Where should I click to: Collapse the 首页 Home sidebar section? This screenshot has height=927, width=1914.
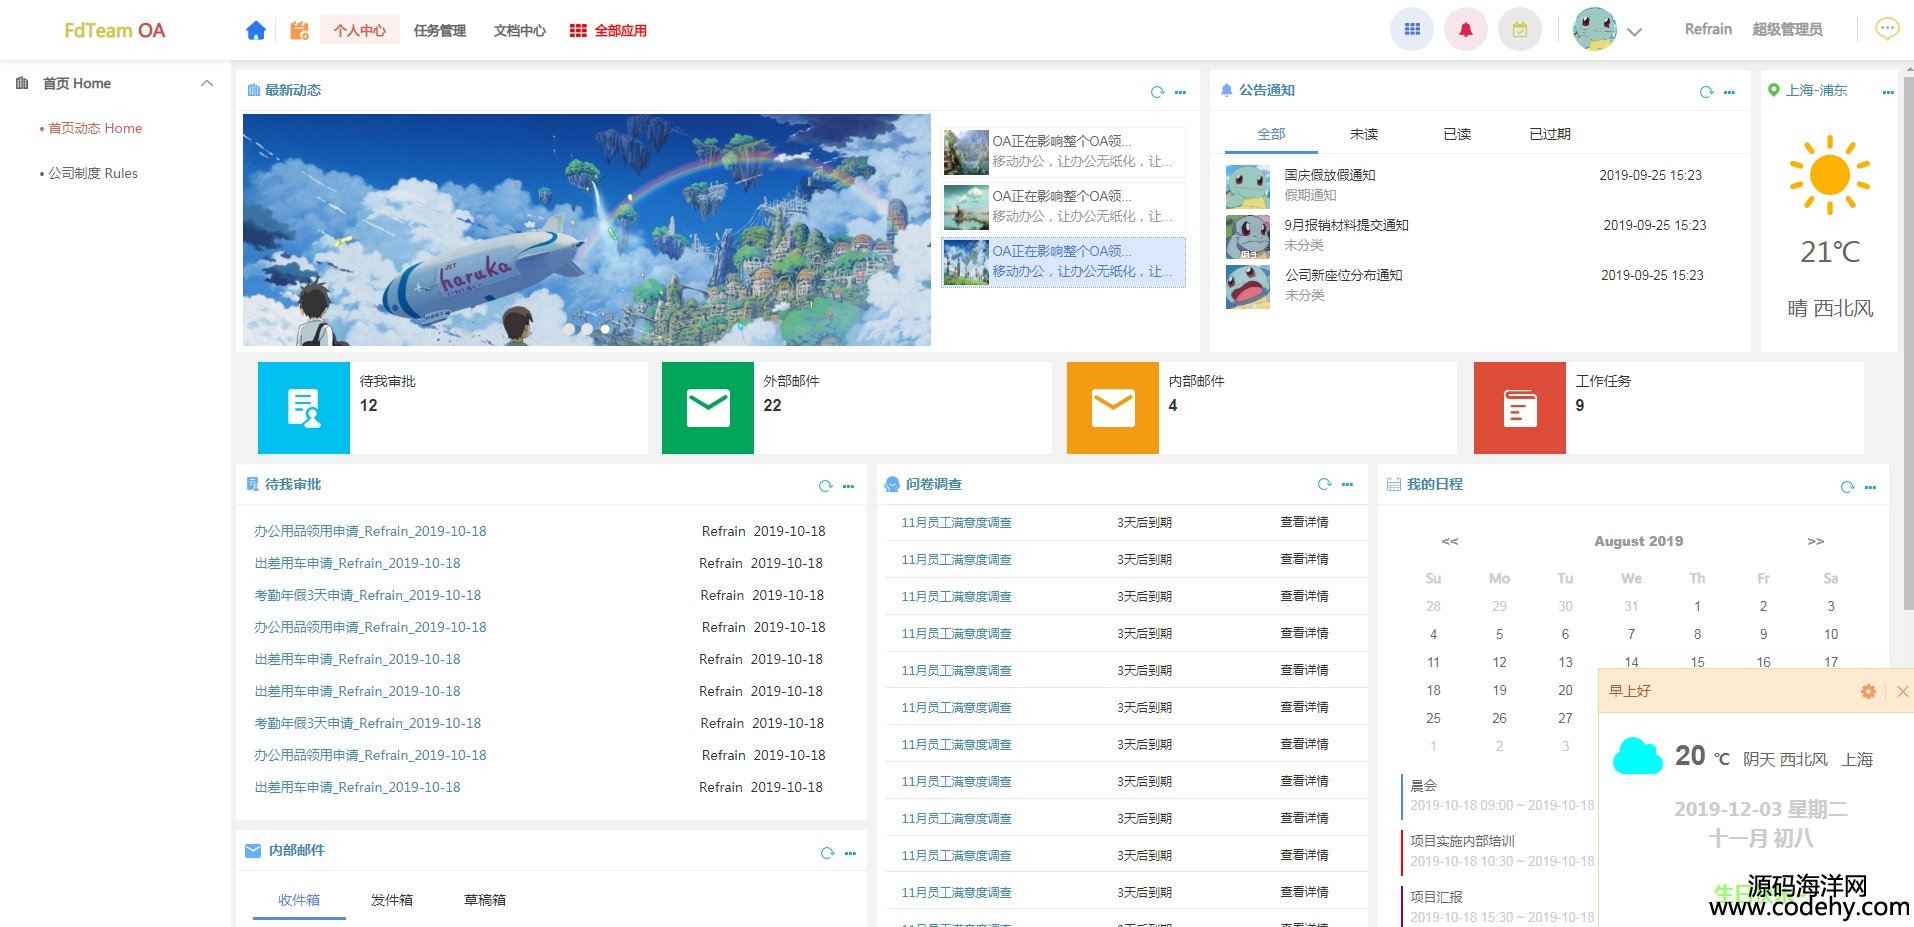[x=207, y=83]
